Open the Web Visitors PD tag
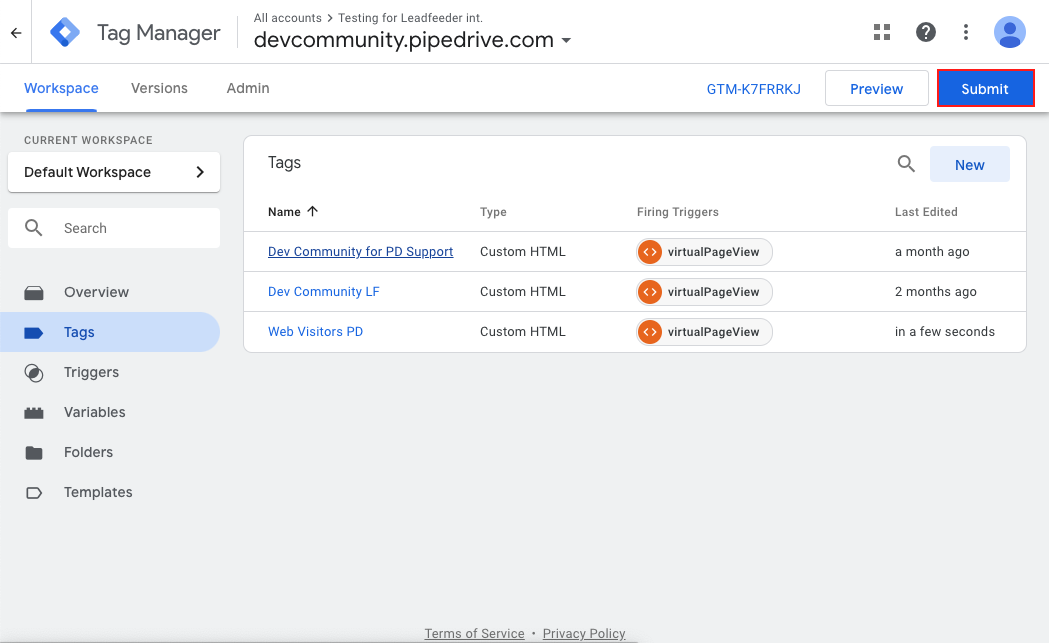The width and height of the screenshot is (1049, 643). pos(316,332)
